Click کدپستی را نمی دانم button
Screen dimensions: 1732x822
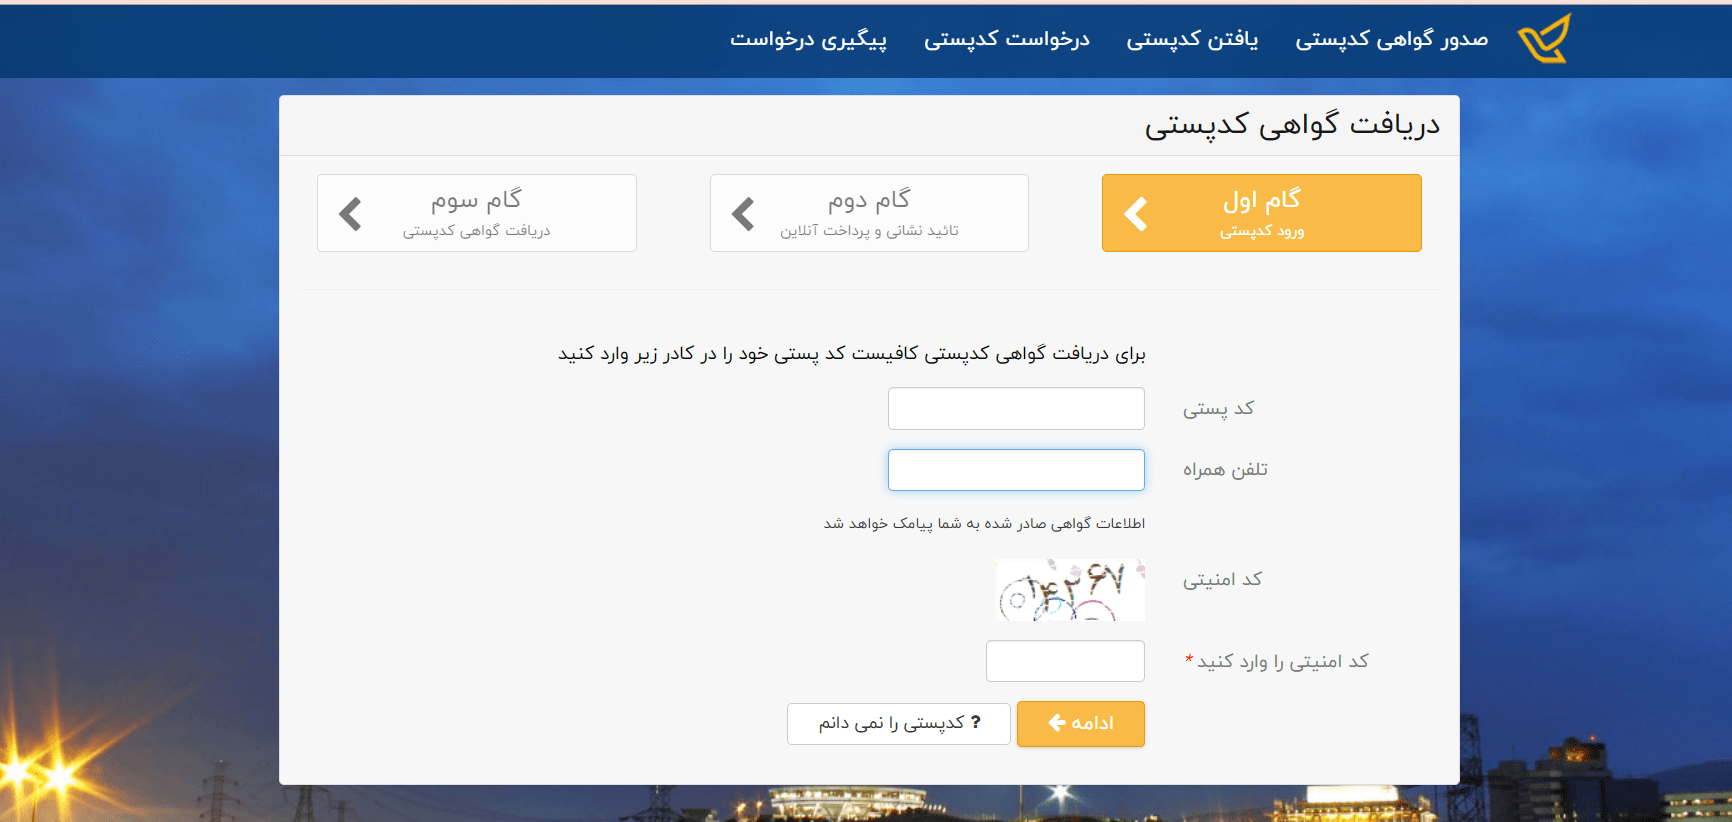[899, 724]
